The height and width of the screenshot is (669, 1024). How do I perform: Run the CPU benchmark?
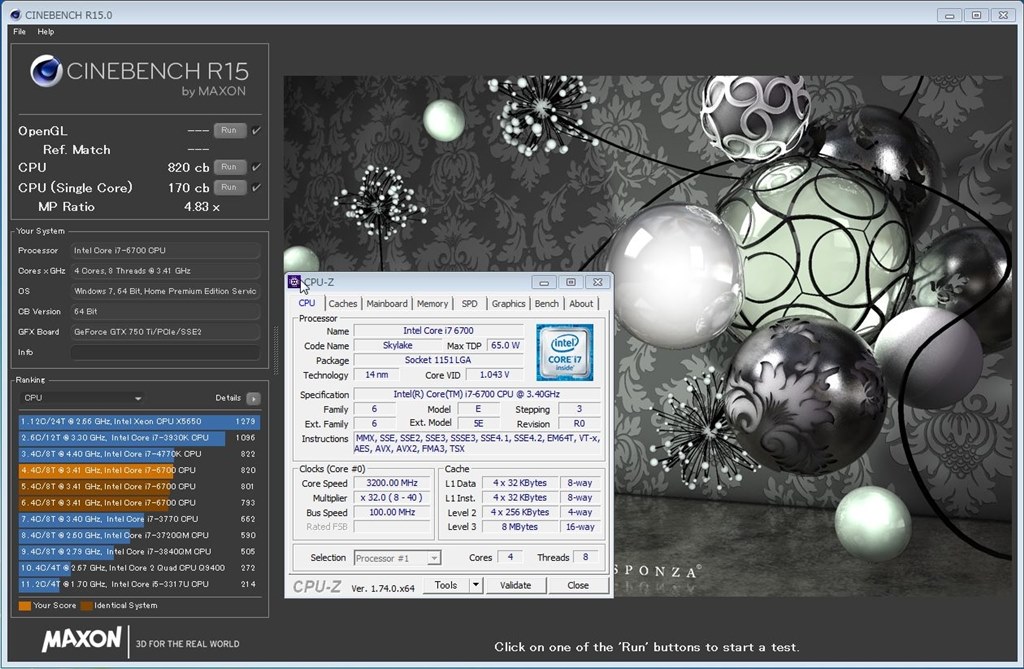(229, 167)
